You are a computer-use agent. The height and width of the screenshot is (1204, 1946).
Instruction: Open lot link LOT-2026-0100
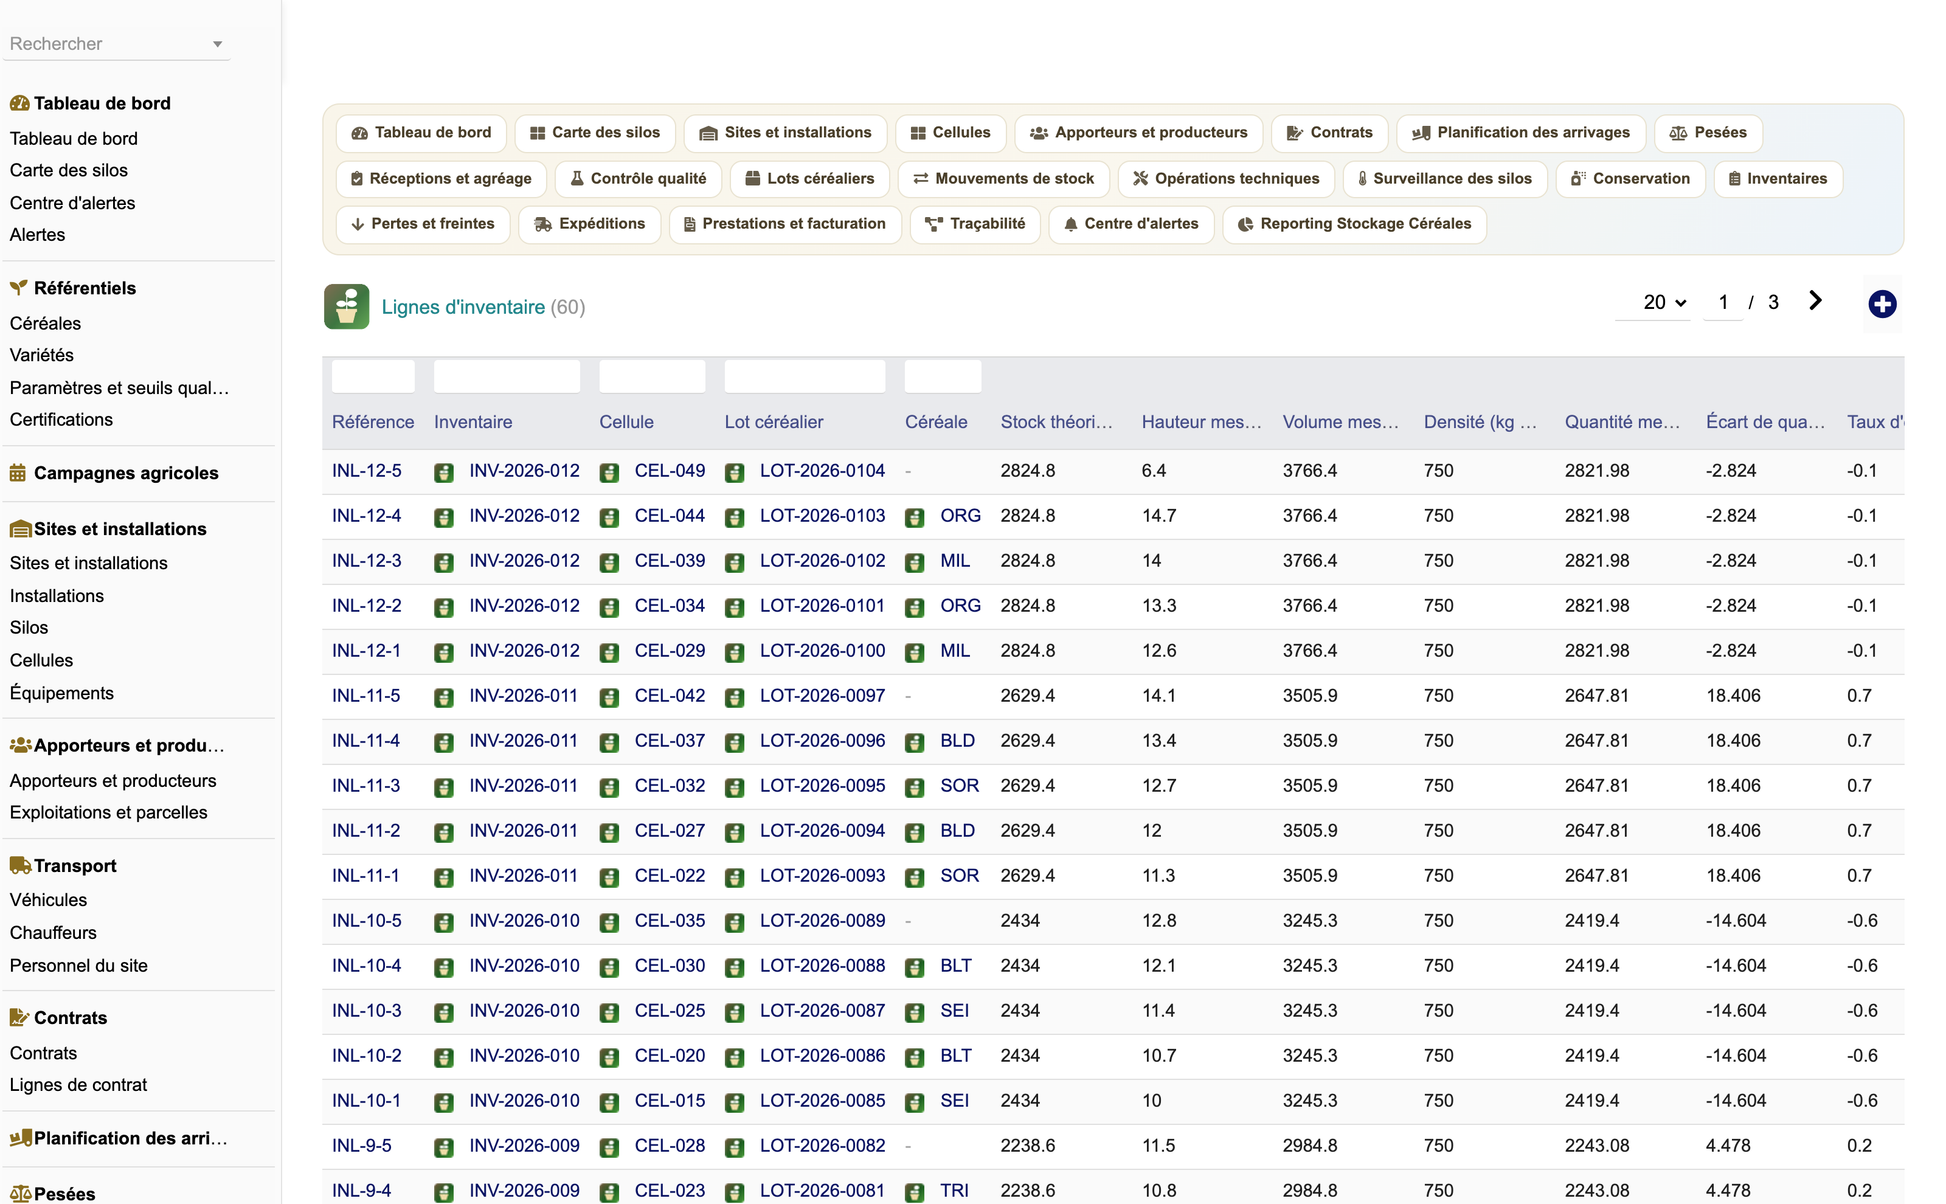822,651
